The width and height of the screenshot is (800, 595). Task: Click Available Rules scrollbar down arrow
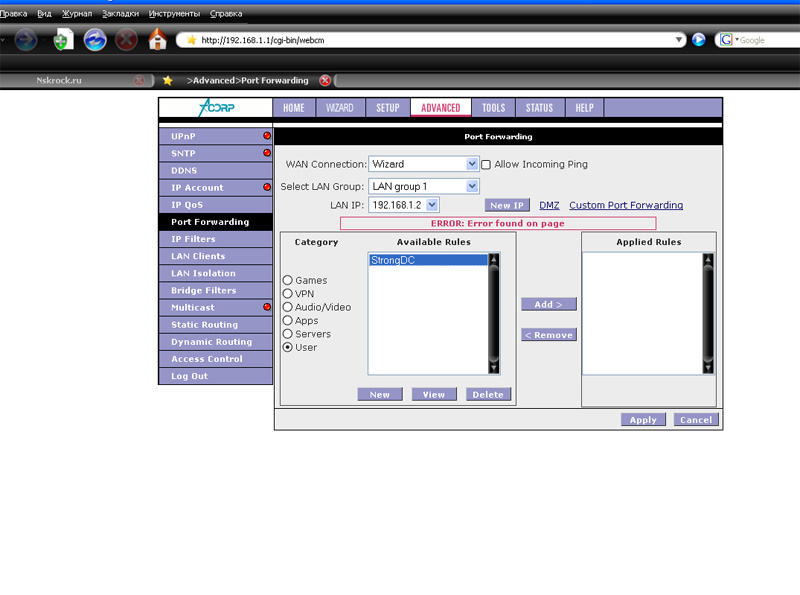click(x=493, y=367)
